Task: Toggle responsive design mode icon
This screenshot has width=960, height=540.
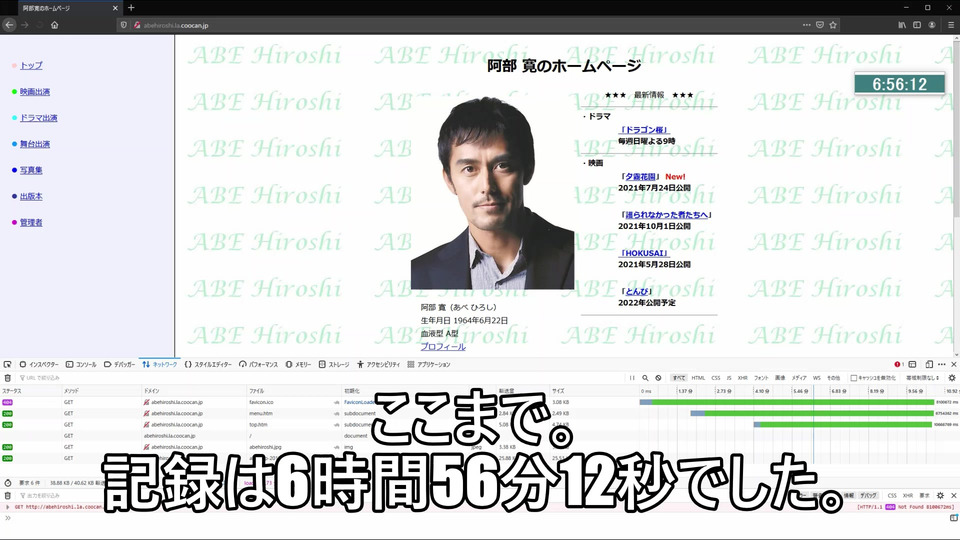Action: (x=929, y=364)
